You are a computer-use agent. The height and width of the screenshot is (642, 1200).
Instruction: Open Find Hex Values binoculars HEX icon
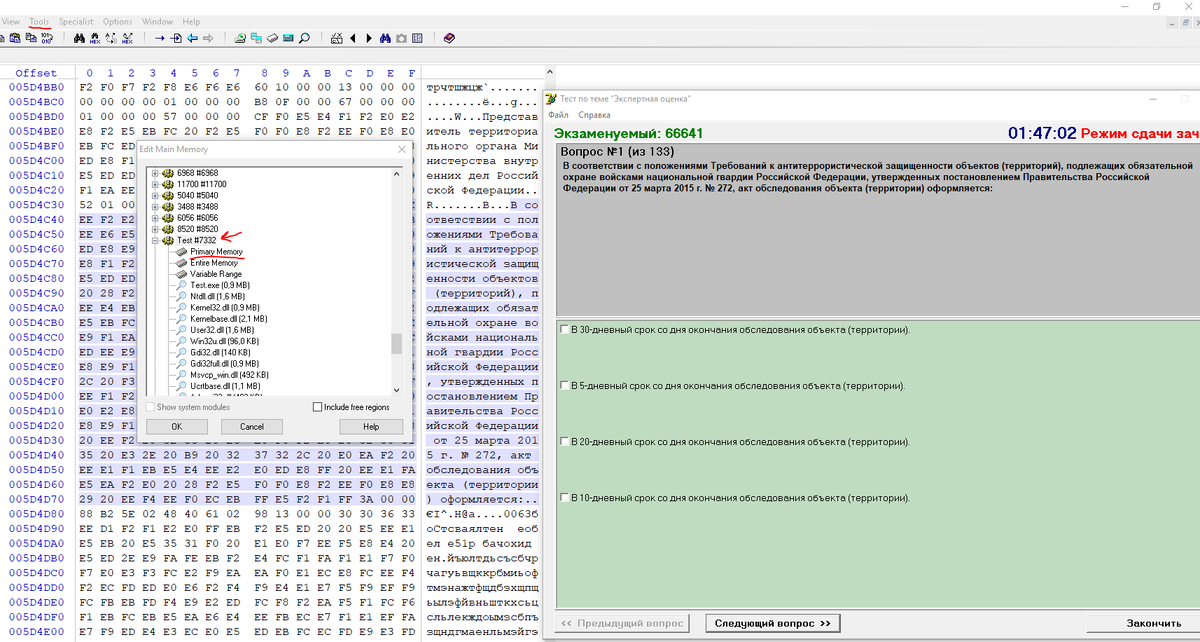click(x=95, y=38)
